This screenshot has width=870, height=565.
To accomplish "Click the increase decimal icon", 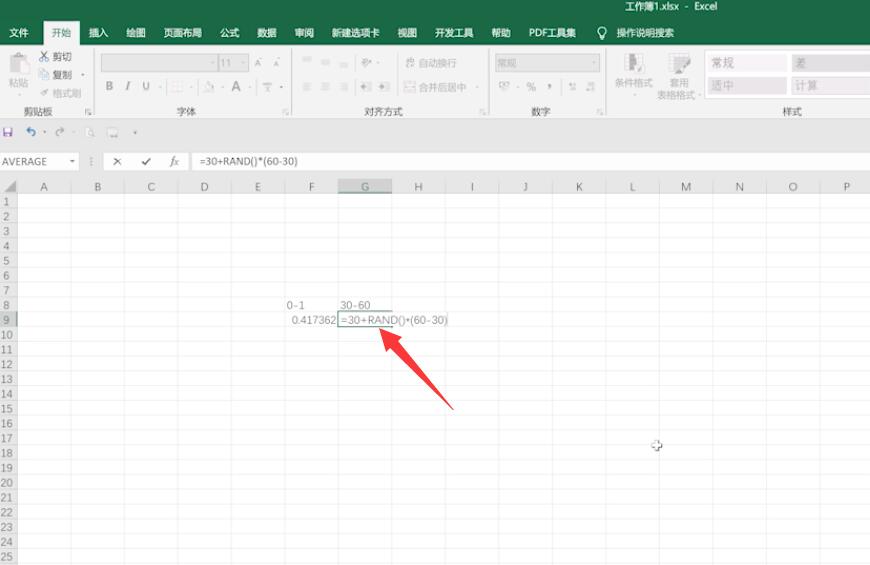I will [573, 87].
